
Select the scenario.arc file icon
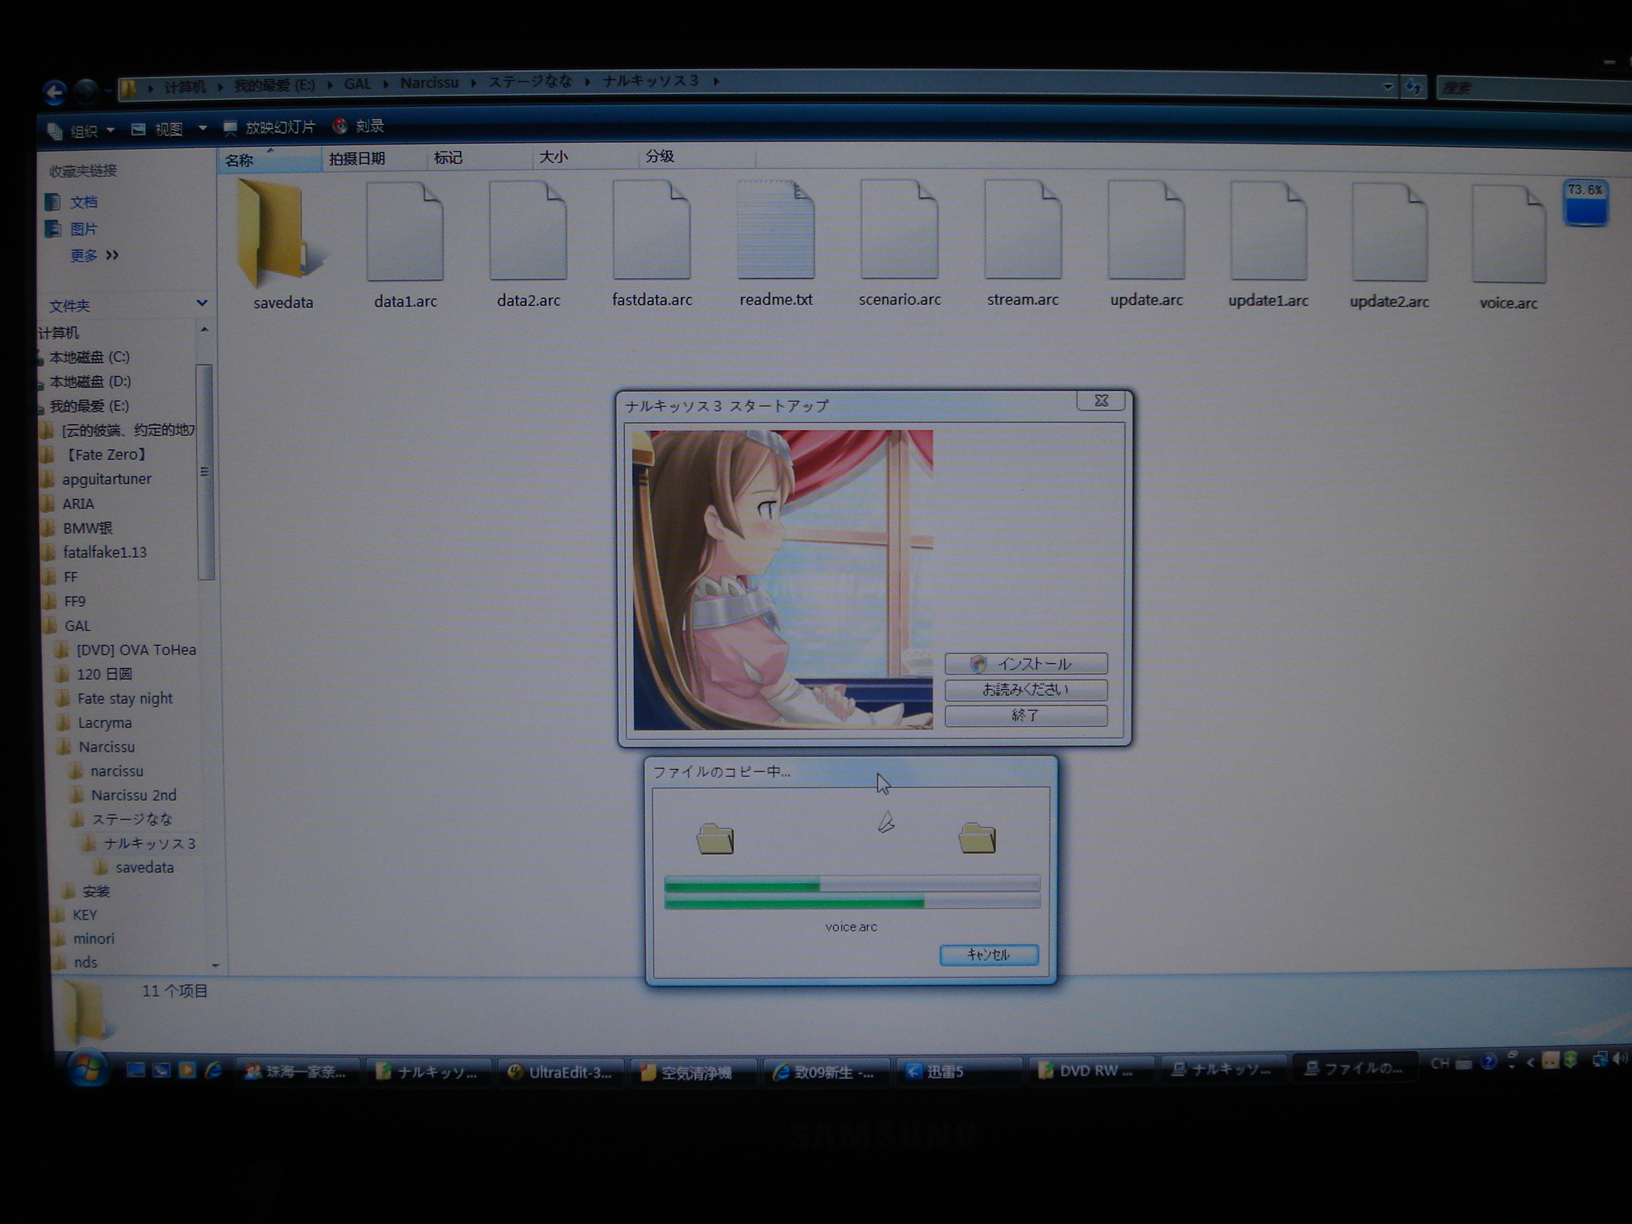tap(899, 231)
